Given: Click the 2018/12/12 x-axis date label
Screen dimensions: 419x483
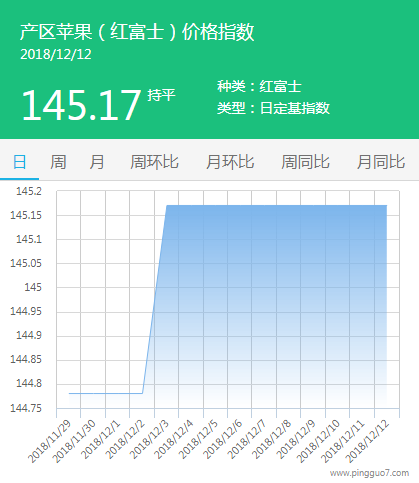Looking at the screenshot, I should click(368, 441).
